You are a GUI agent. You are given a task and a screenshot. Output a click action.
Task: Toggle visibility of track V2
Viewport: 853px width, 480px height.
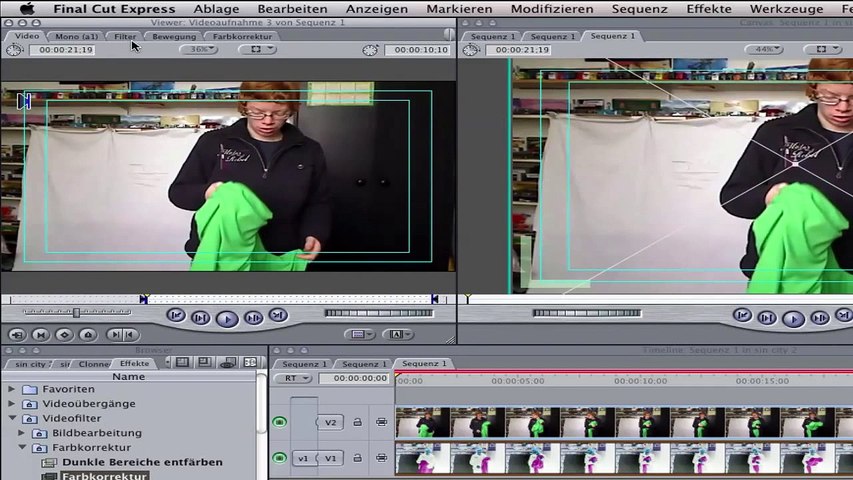pos(280,422)
